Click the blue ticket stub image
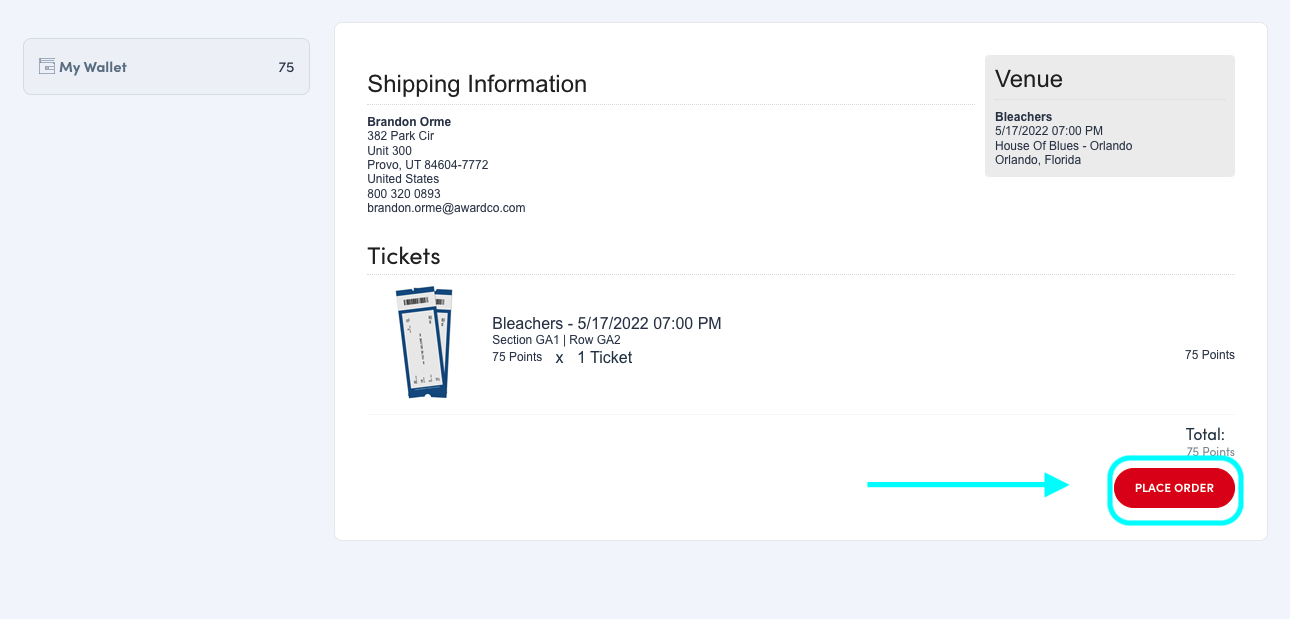This screenshot has width=1290, height=619. coord(425,343)
